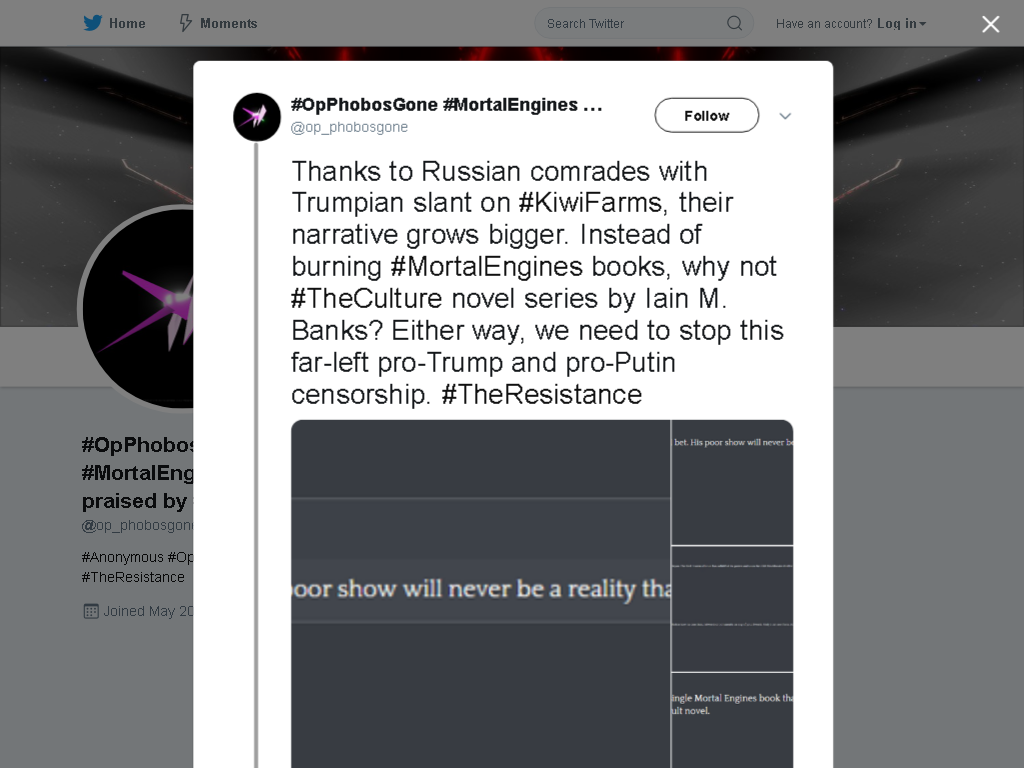Open the Log in dropdown
The width and height of the screenshot is (1024, 768).
click(x=901, y=24)
